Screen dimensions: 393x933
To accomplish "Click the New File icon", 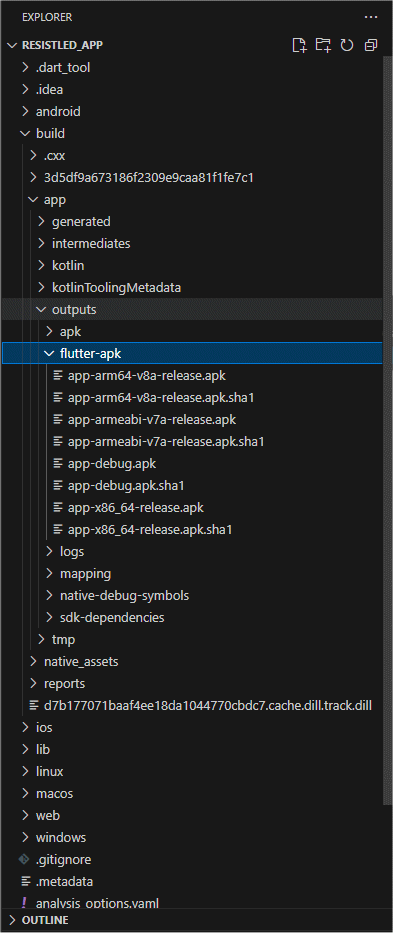I will 300,45.
